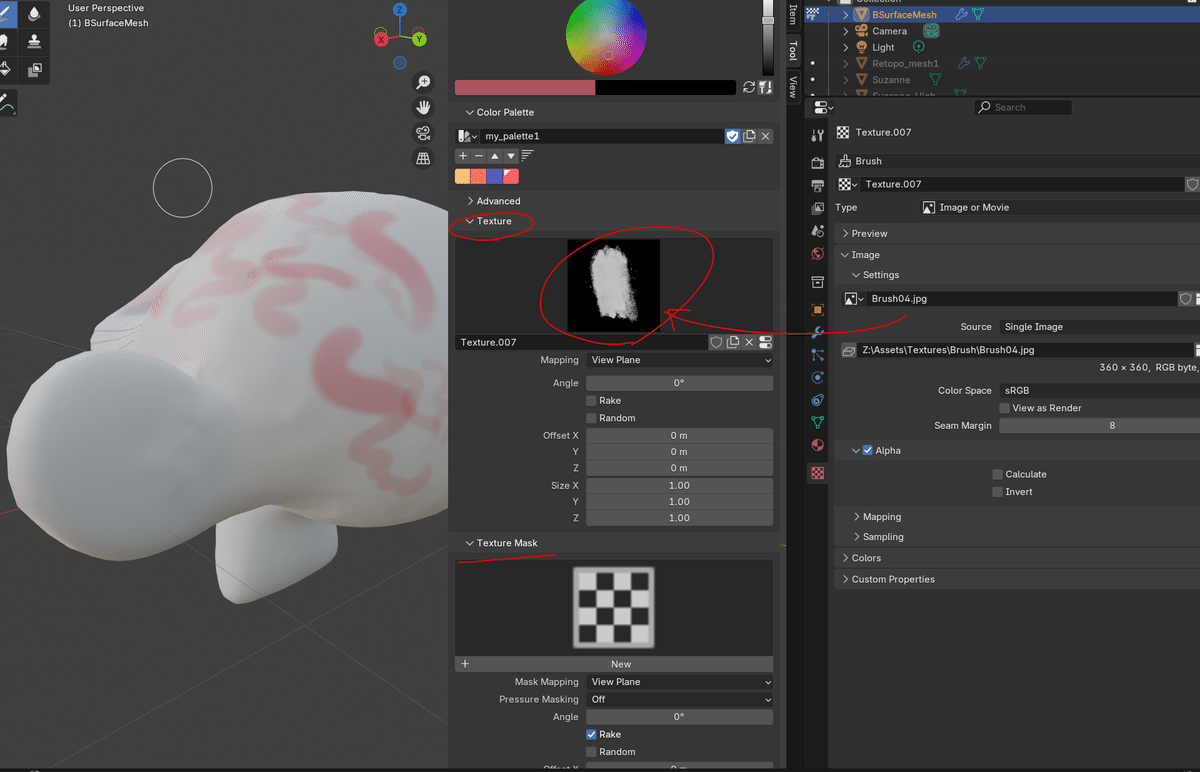Viewport: 1200px width, 772px height.
Task: Click the Z axis on navigation gizmo
Action: pos(400,10)
